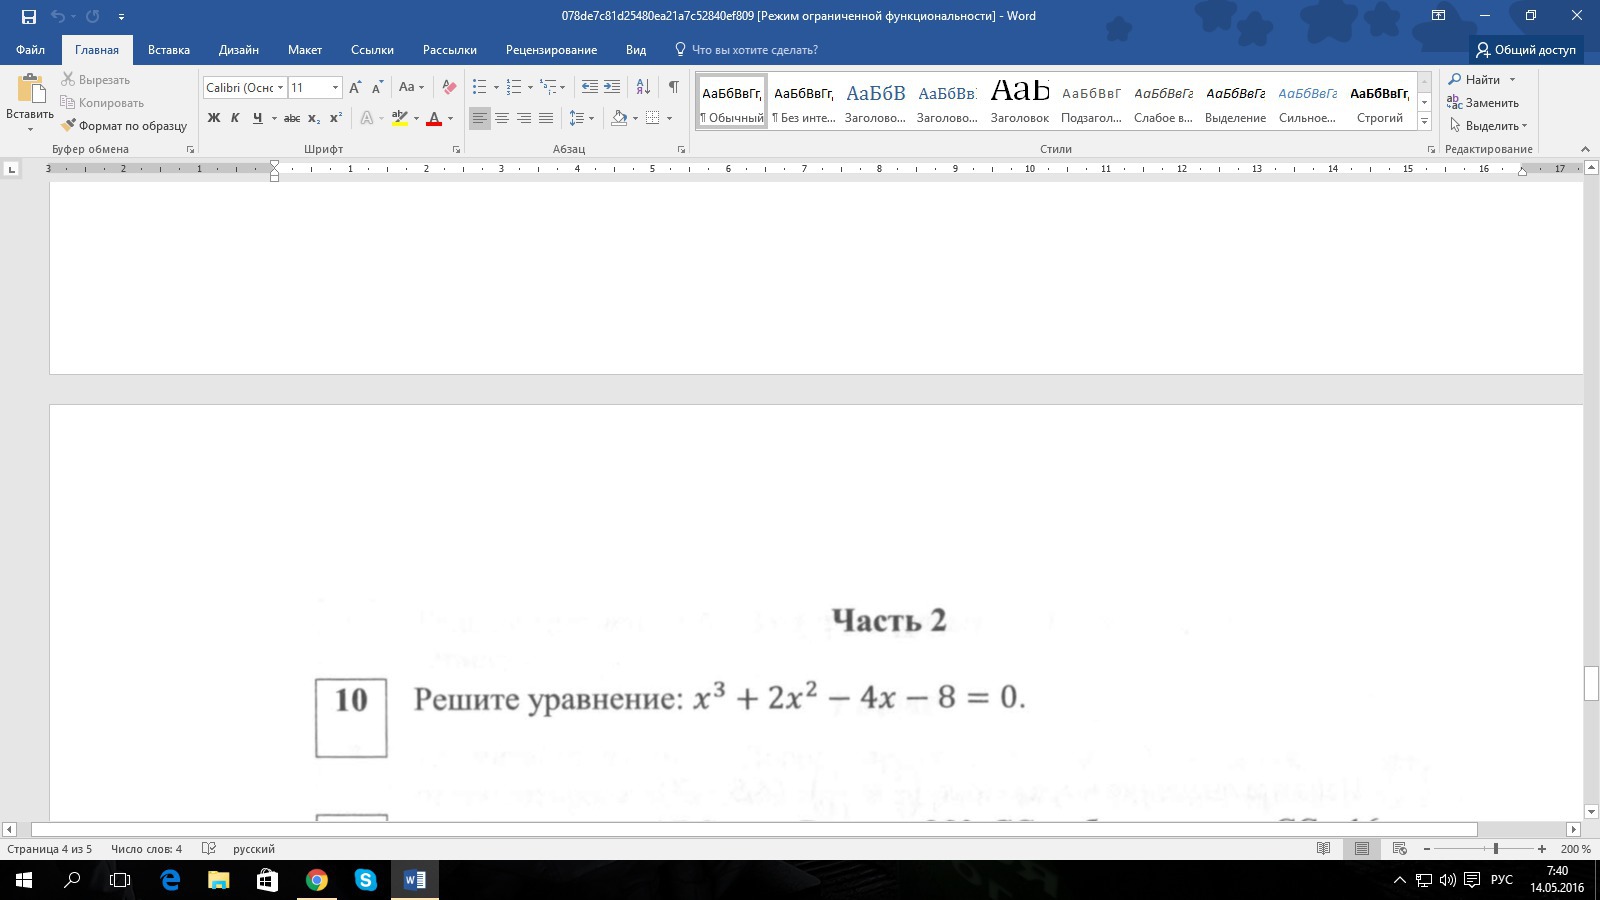1600x900 pixels.
Task: Click the 'Что вы хотите сделать?' search box
Action: 754,50
